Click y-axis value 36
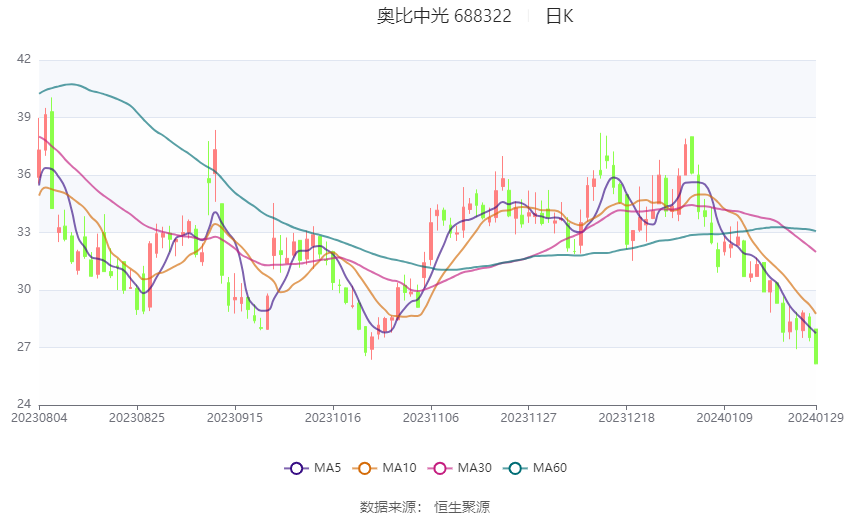Screen dimensions: 850x517 [x=24, y=174]
